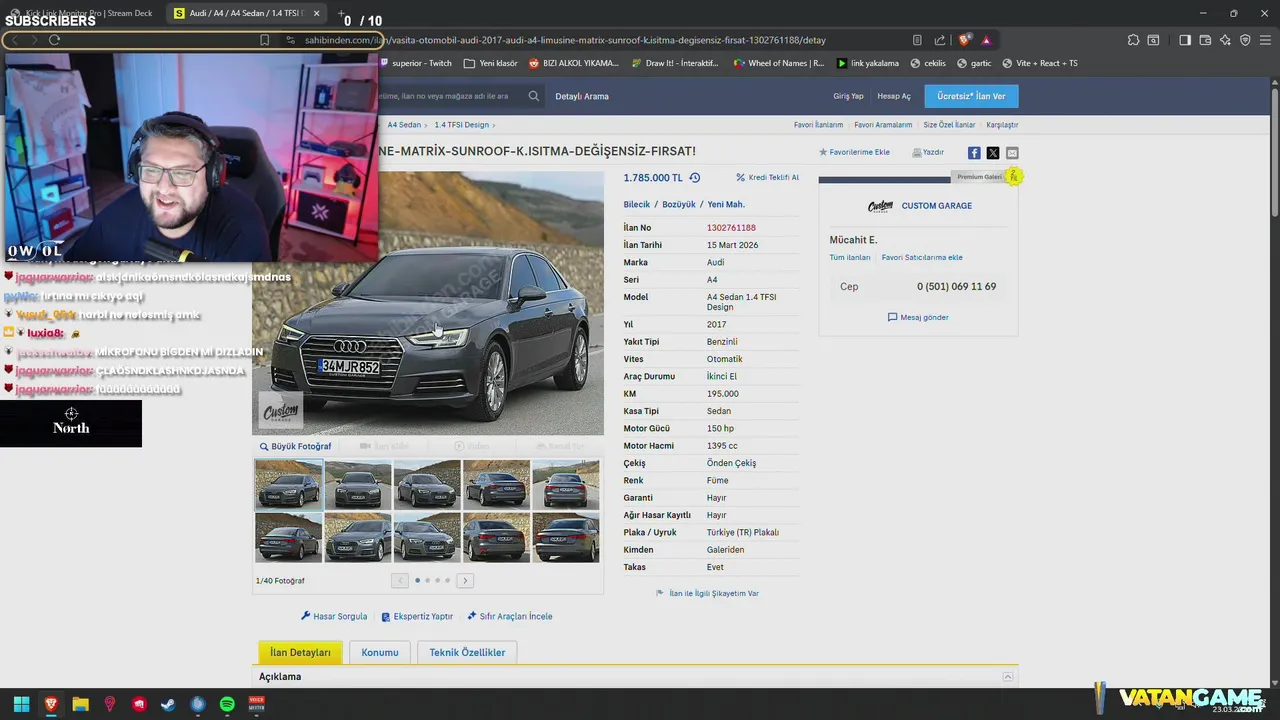Toggle the browser sidebar panel icon
This screenshot has width=1280, height=720.
[1185, 40]
